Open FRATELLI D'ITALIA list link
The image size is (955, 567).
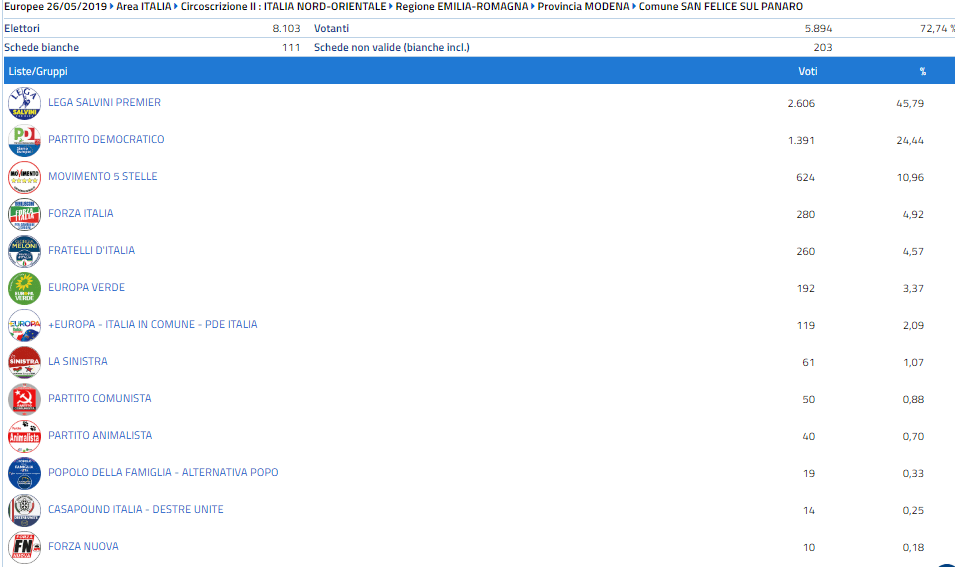tap(91, 250)
